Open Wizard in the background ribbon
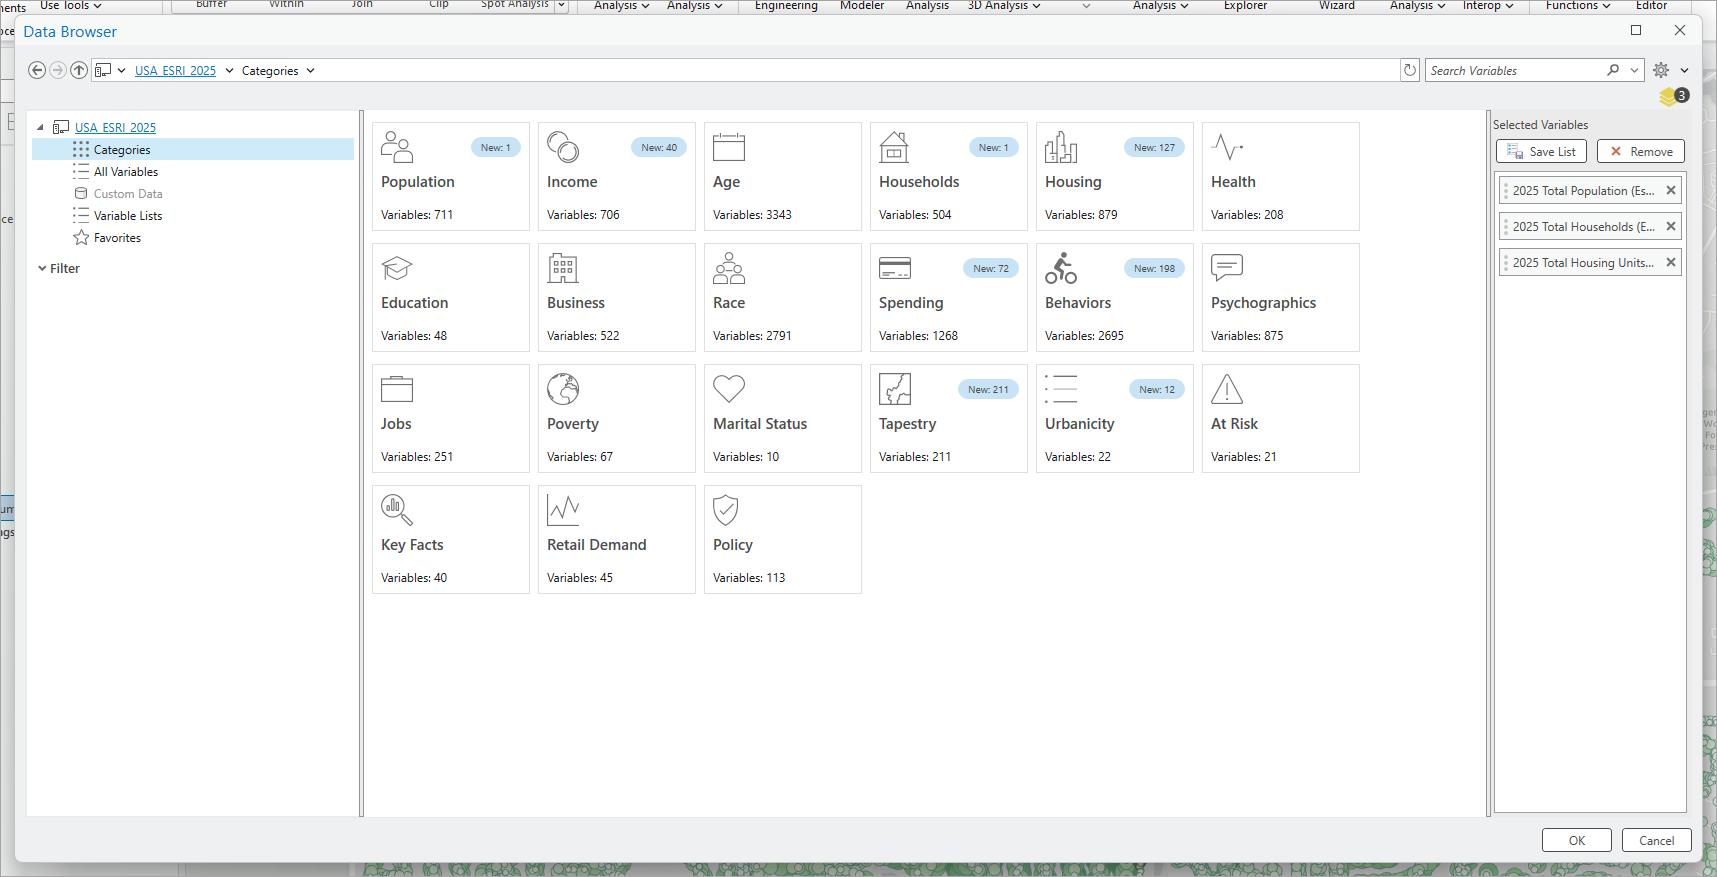This screenshot has width=1717, height=877. (x=1337, y=6)
